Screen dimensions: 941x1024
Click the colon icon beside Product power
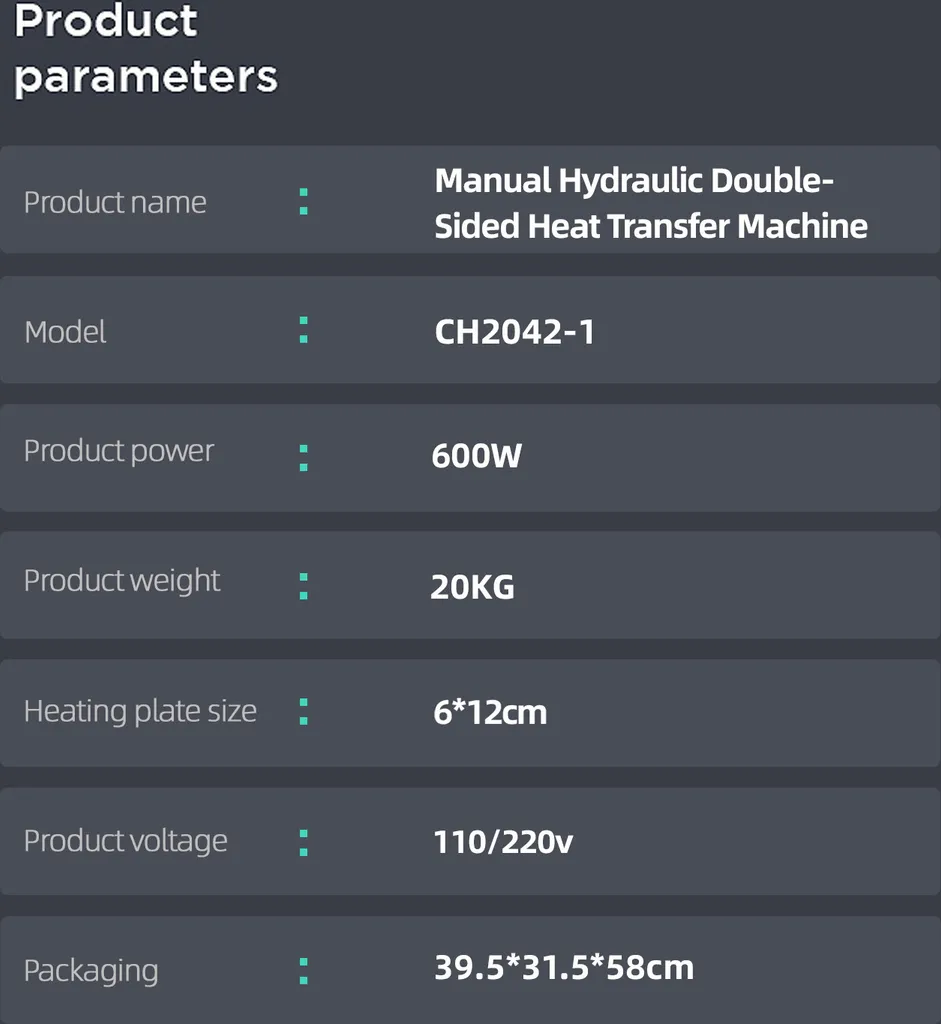tap(304, 458)
